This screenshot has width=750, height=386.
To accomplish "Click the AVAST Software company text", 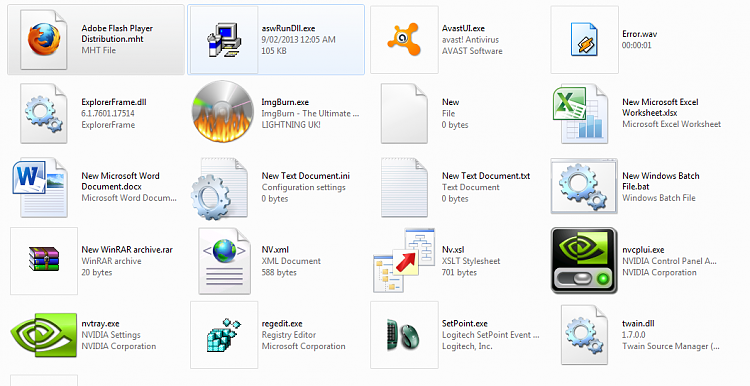I will click(x=472, y=51).
